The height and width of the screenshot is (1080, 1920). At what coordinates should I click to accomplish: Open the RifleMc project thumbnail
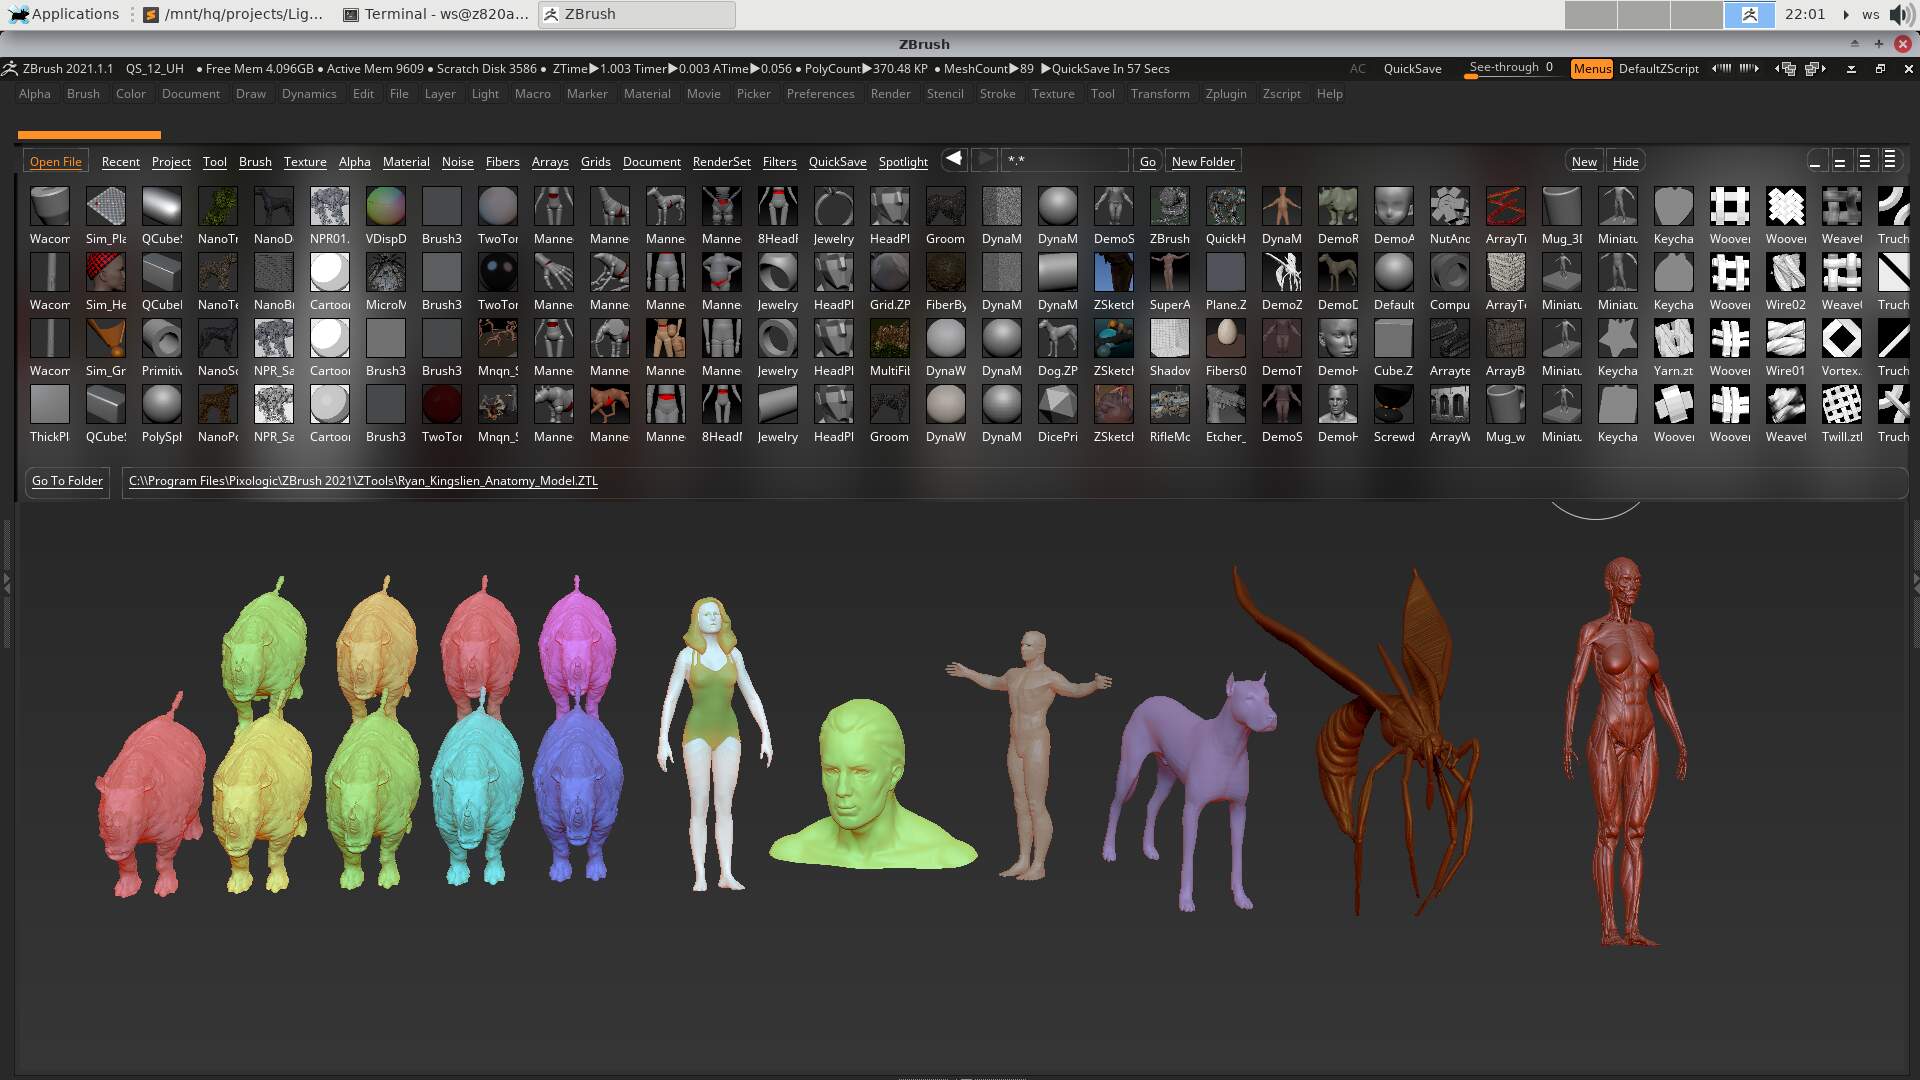(1169, 404)
